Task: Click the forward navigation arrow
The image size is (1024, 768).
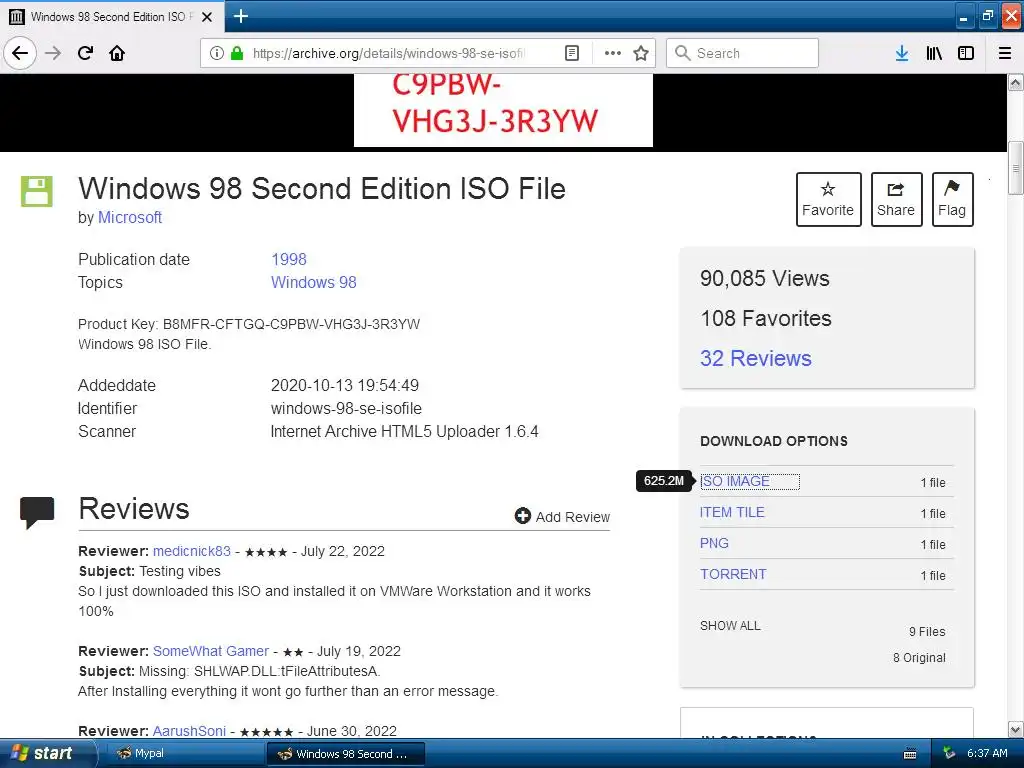Action: click(x=53, y=53)
